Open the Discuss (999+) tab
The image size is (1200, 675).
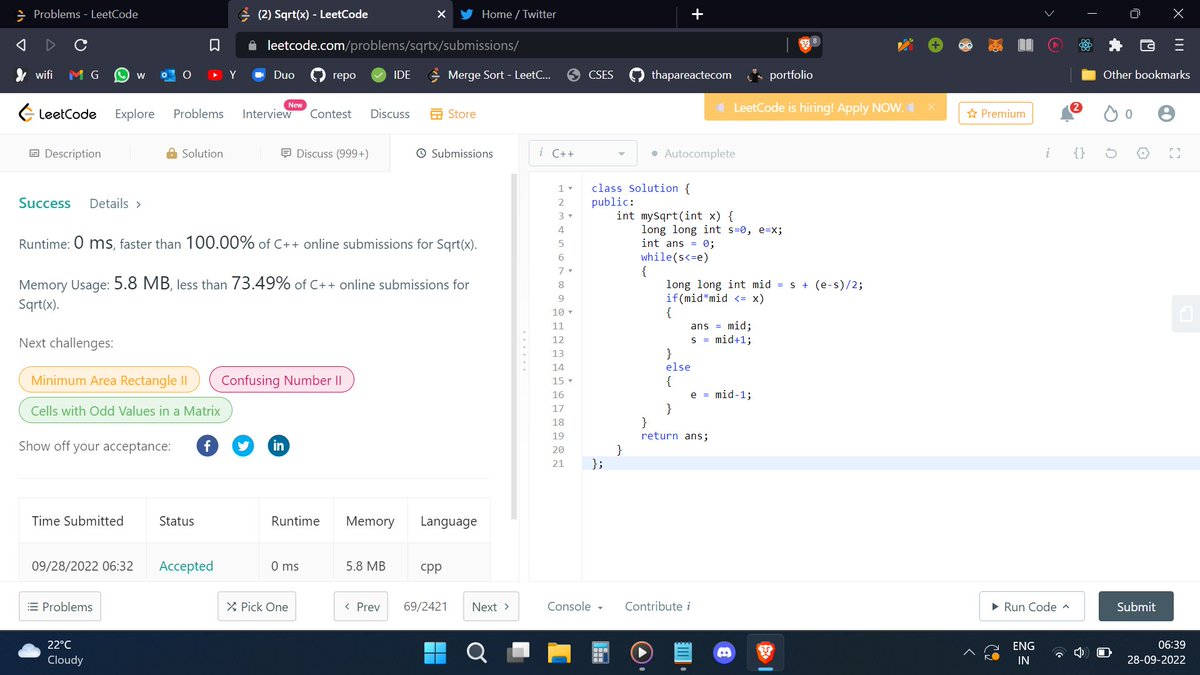(x=325, y=154)
